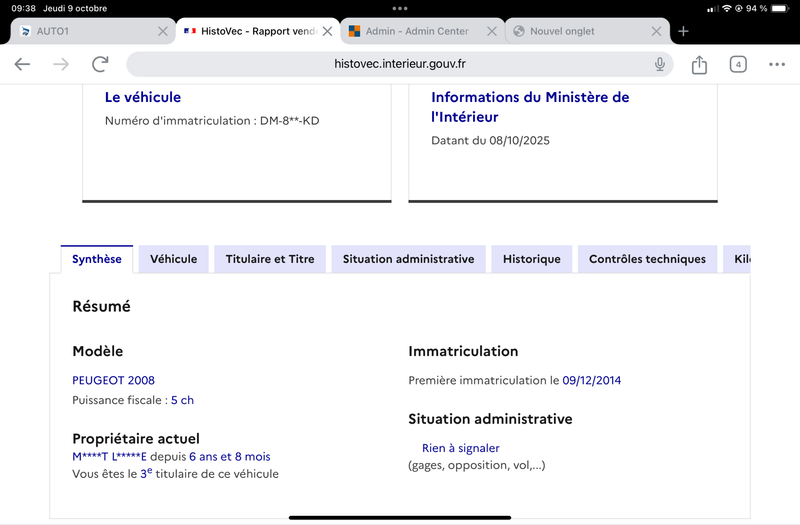
Task: Tap the histovec.interieur.gouv.fr address field
Action: click(400, 64)
